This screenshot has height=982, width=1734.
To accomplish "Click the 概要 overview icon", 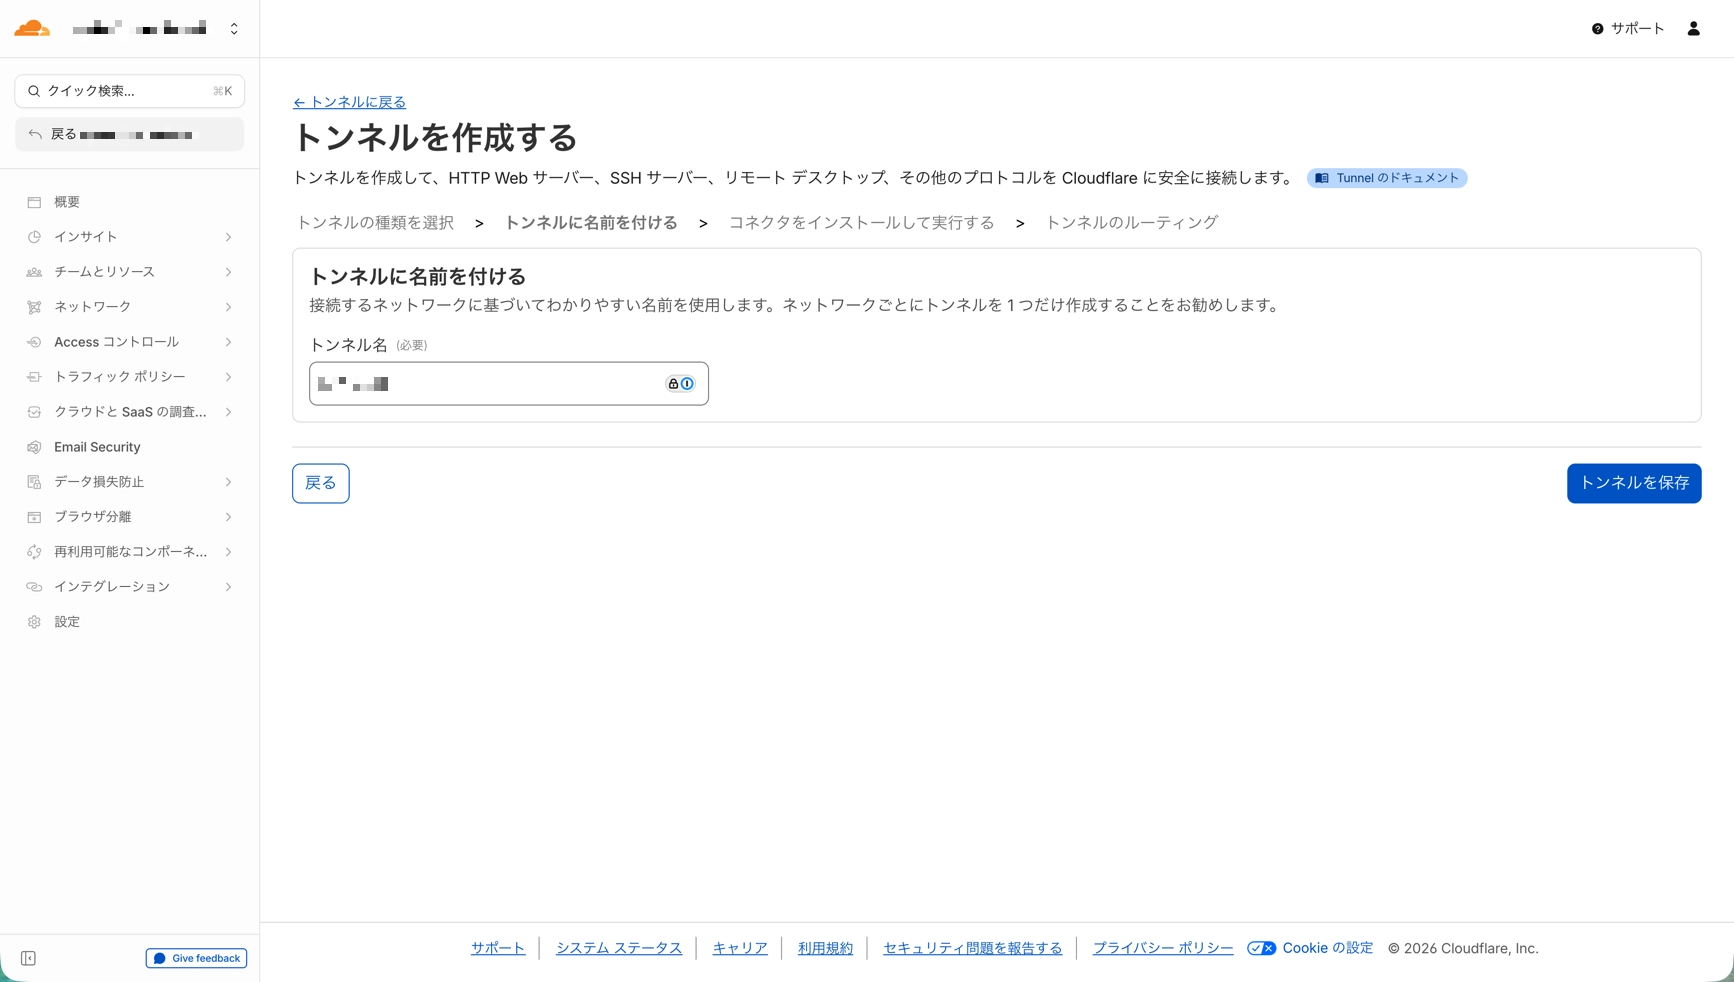I will pos(34,202).
